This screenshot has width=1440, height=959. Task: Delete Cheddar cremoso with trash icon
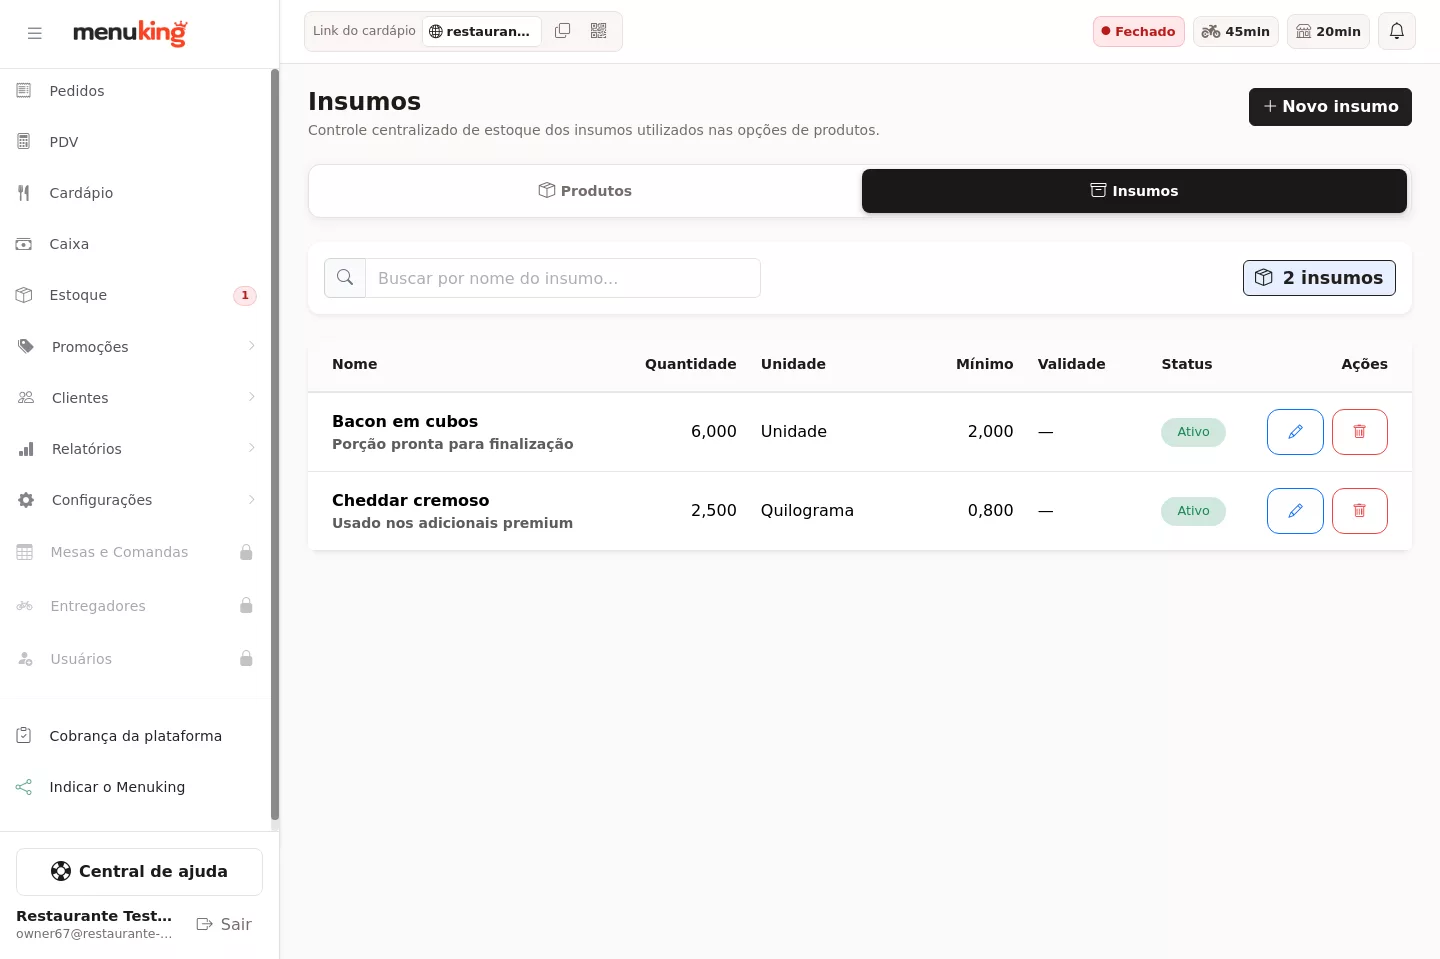[1360, 511]
